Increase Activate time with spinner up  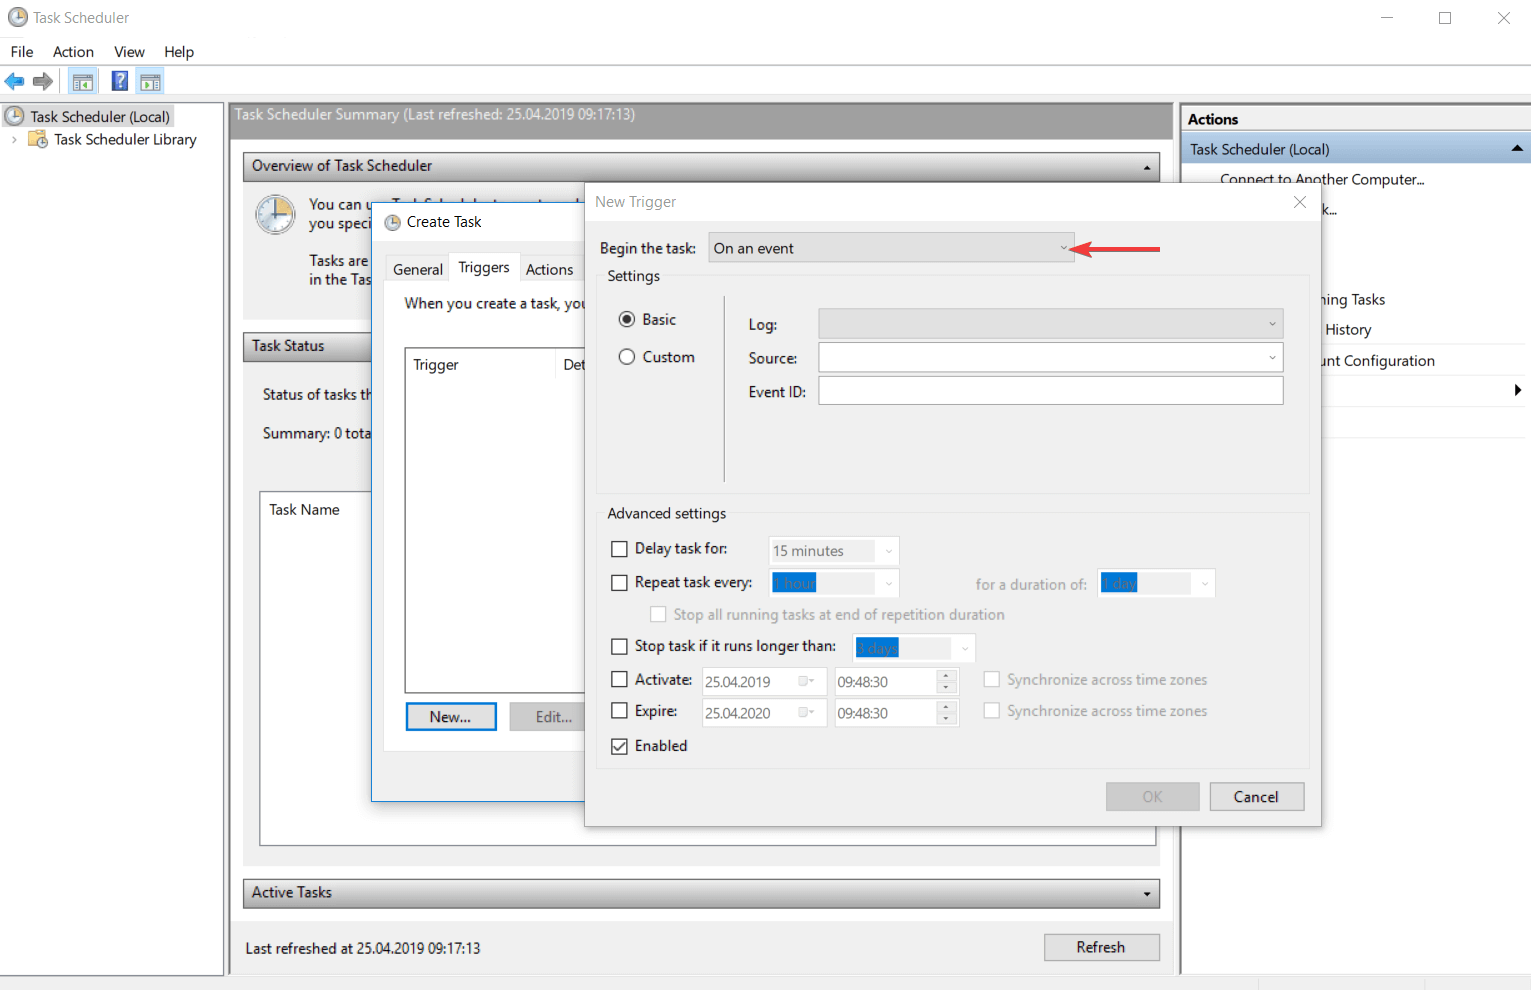(946, 676)
